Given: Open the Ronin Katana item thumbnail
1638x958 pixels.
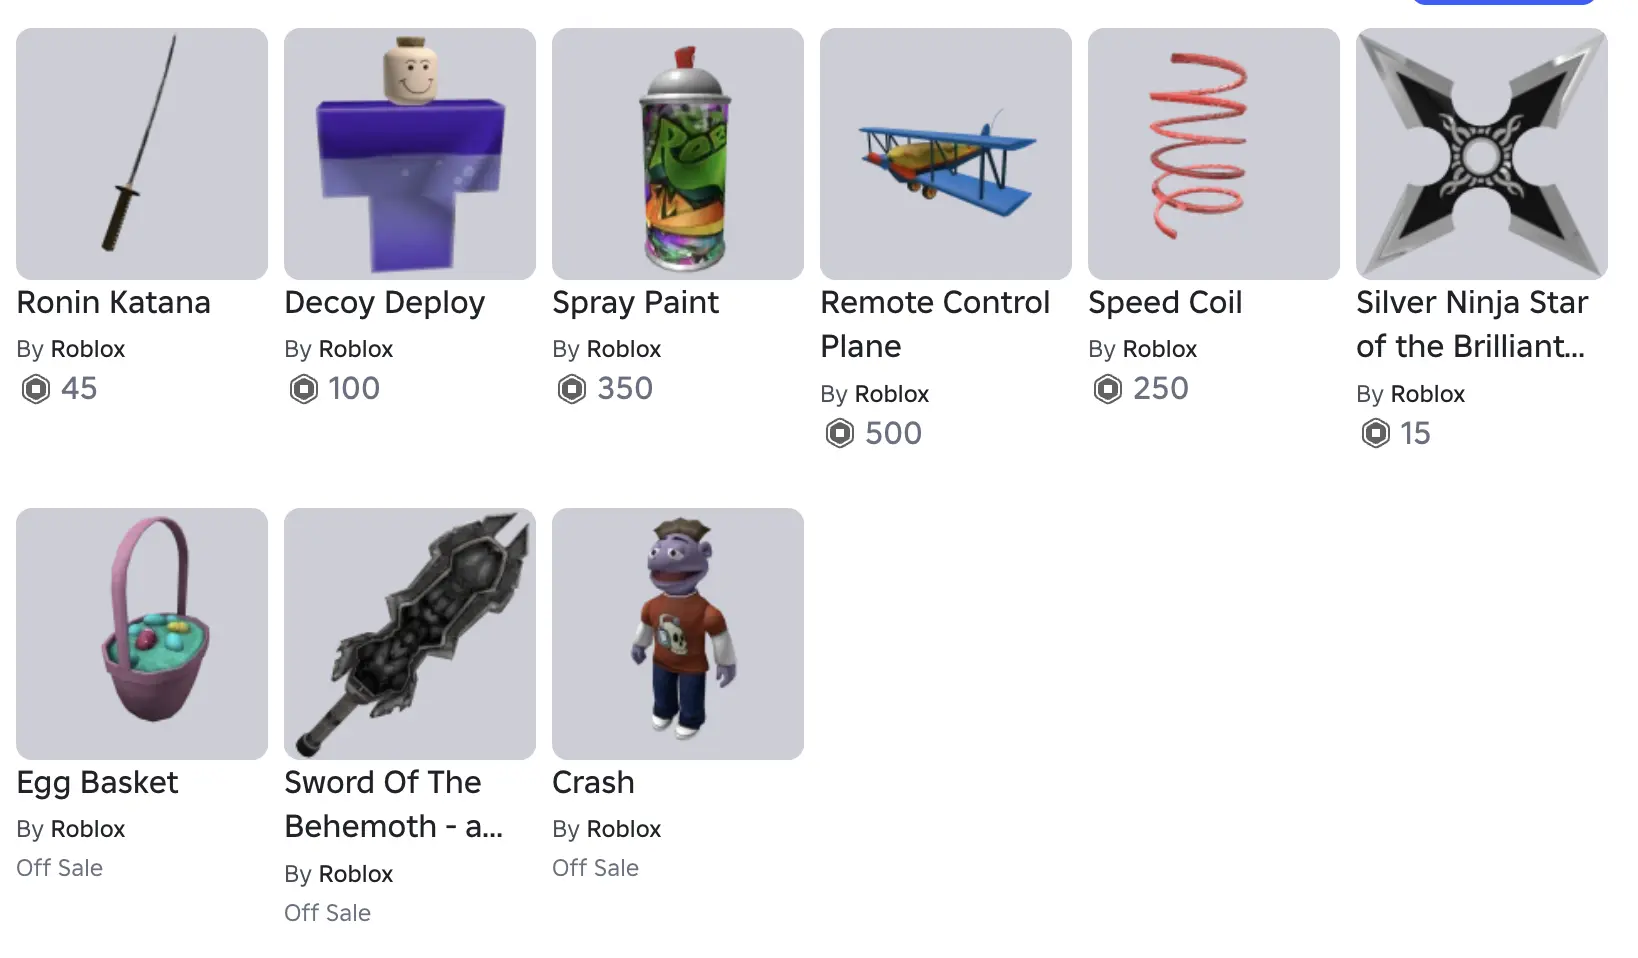Looking at the screenshot, I should pyautogui.click(x=142, y=154).
